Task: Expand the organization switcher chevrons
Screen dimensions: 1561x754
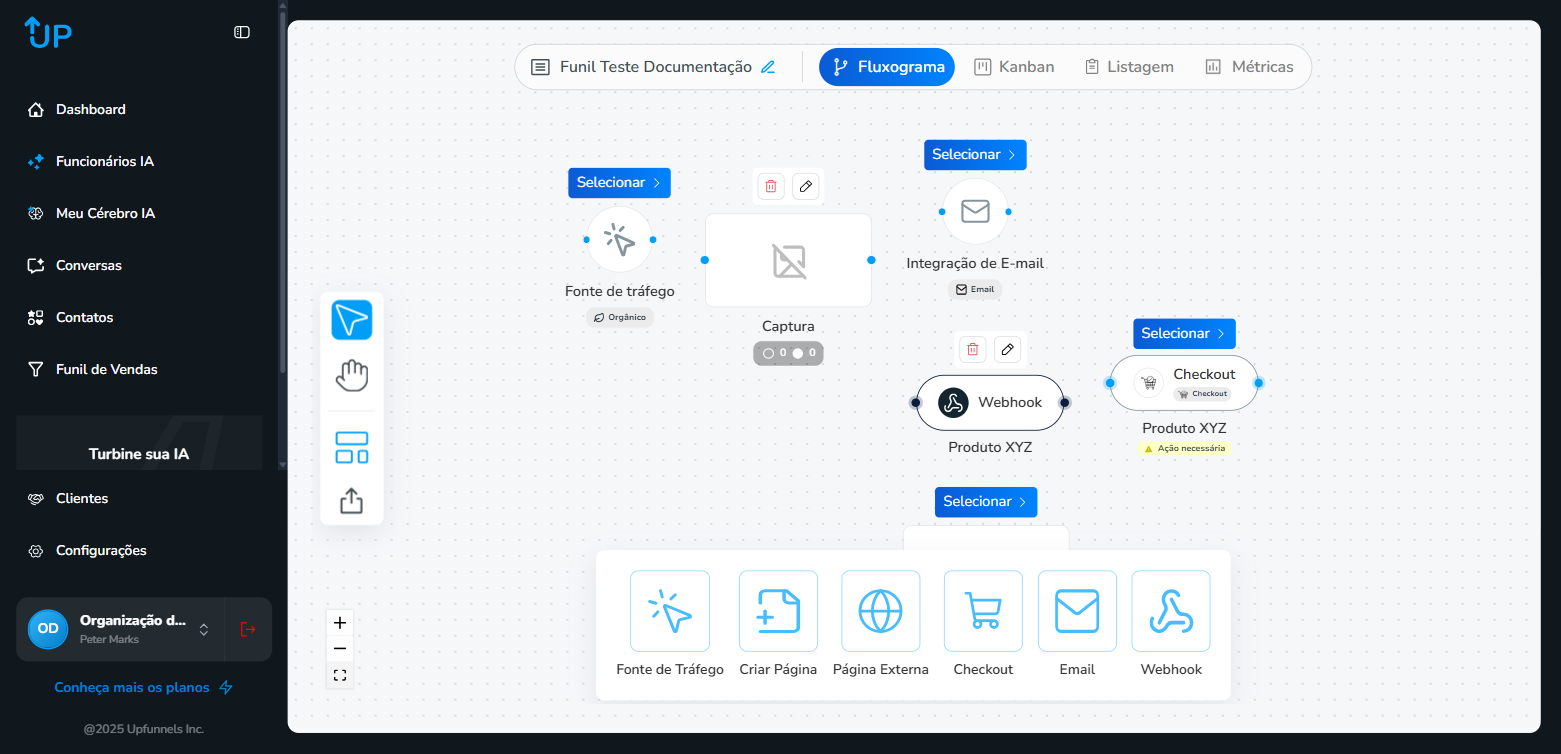Action: pyautogui.click(x=204, y=629)
